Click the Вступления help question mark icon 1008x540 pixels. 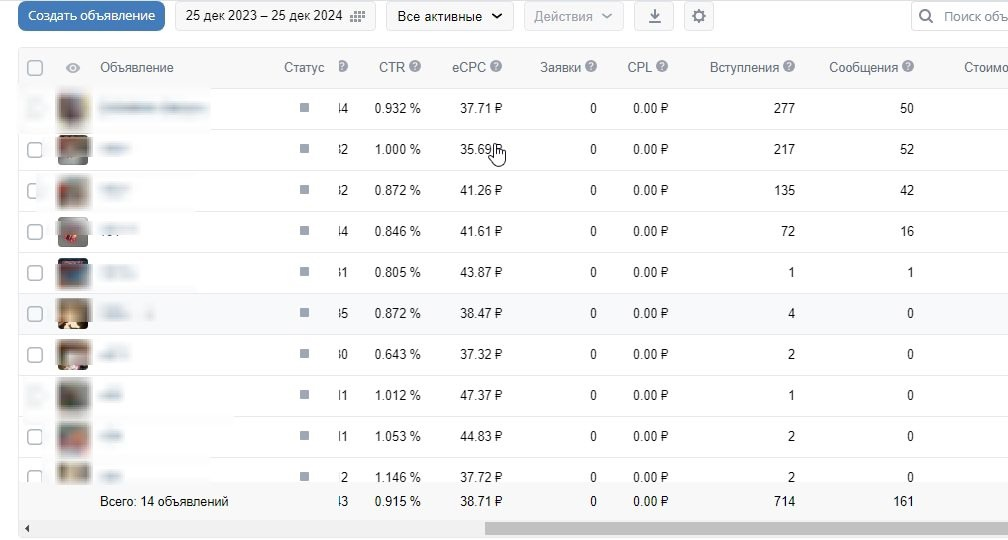pos(789,66)
